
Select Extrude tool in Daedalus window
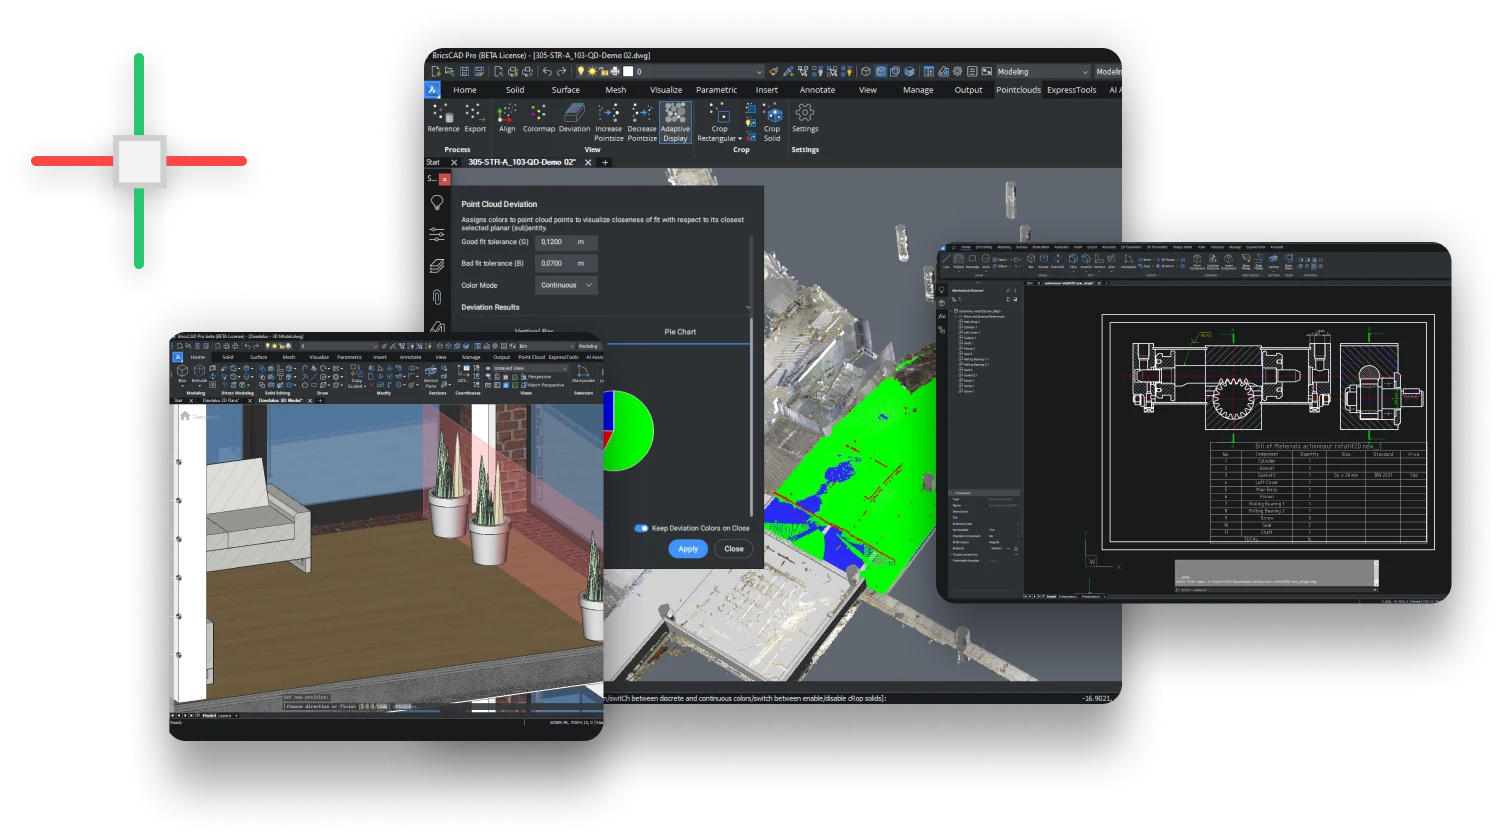click(x=199, y=373)
